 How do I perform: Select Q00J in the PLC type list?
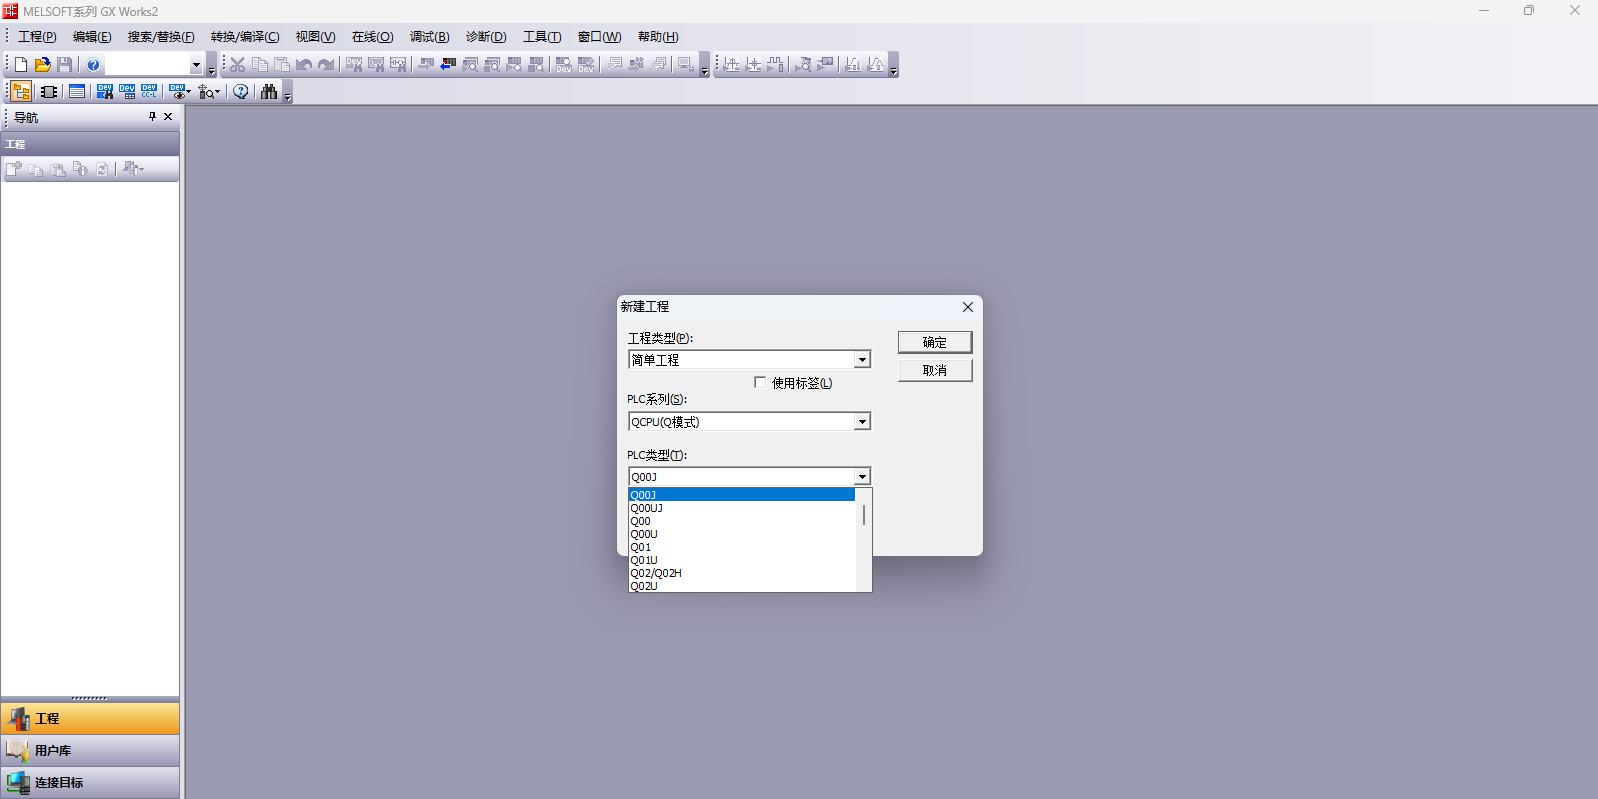(742, 495)
